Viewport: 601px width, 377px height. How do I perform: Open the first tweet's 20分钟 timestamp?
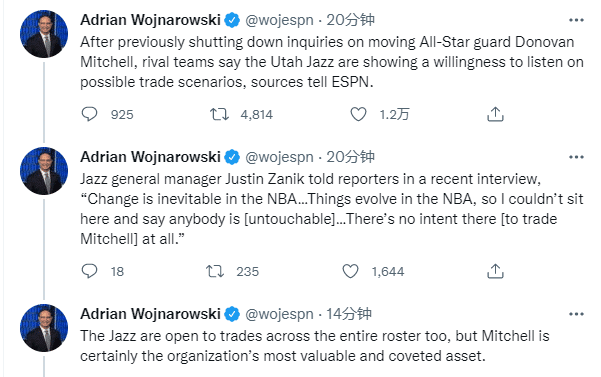click(350, 20)
